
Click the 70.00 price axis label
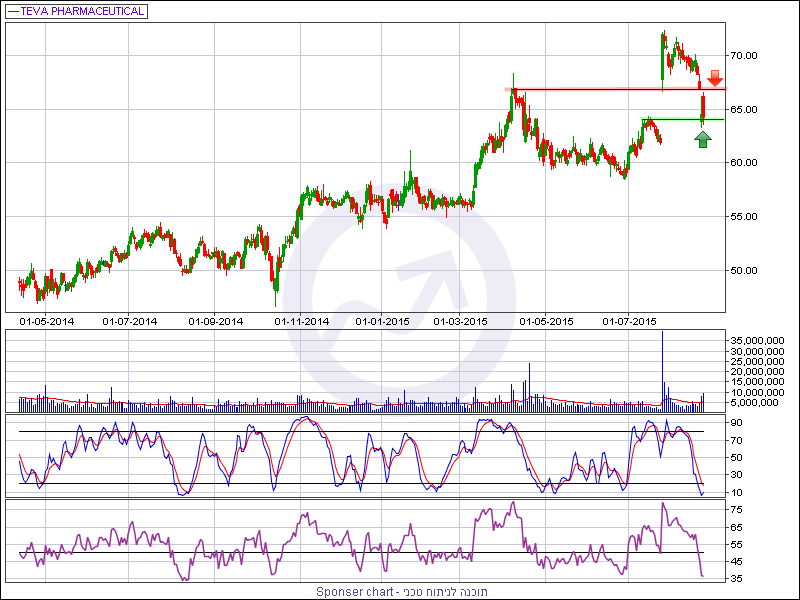tap(743, 55)
